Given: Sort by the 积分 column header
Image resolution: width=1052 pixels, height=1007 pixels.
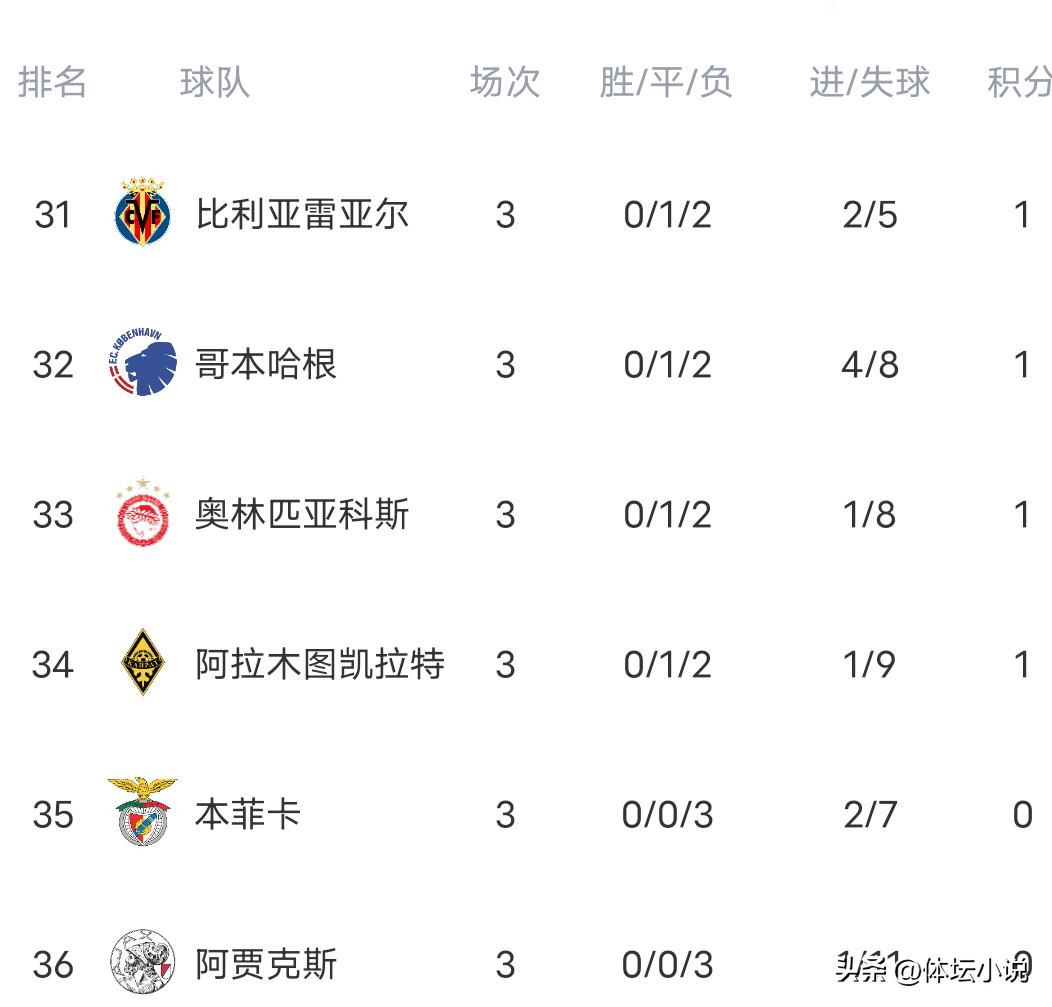Looking at the screenshot, I should pyautogui.click(x=1019, y=82).
